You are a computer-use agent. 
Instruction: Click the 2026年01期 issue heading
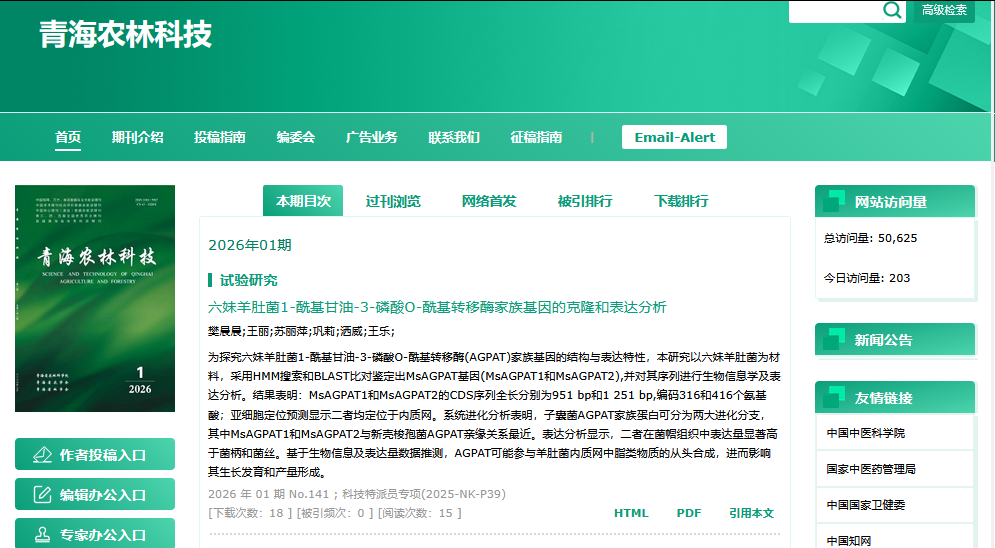click(x=250, y=245)
